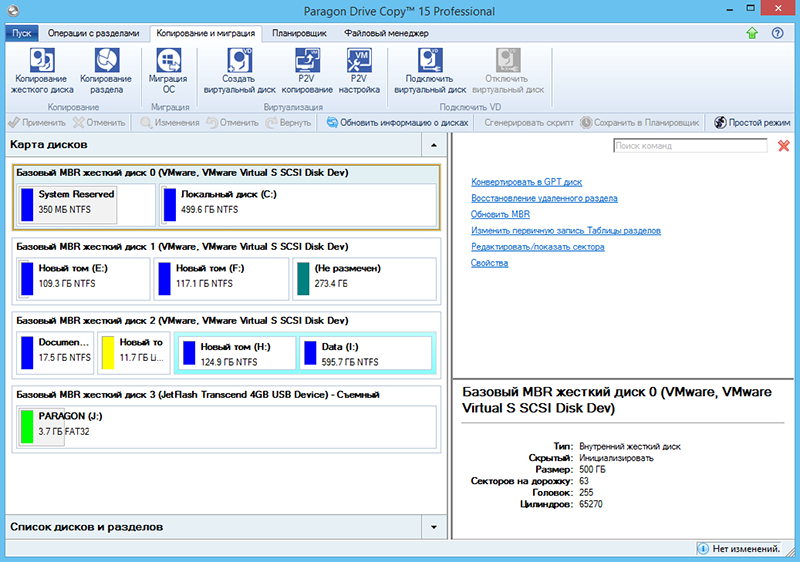Expand Список дисков и разделов panel

point(433,526)
